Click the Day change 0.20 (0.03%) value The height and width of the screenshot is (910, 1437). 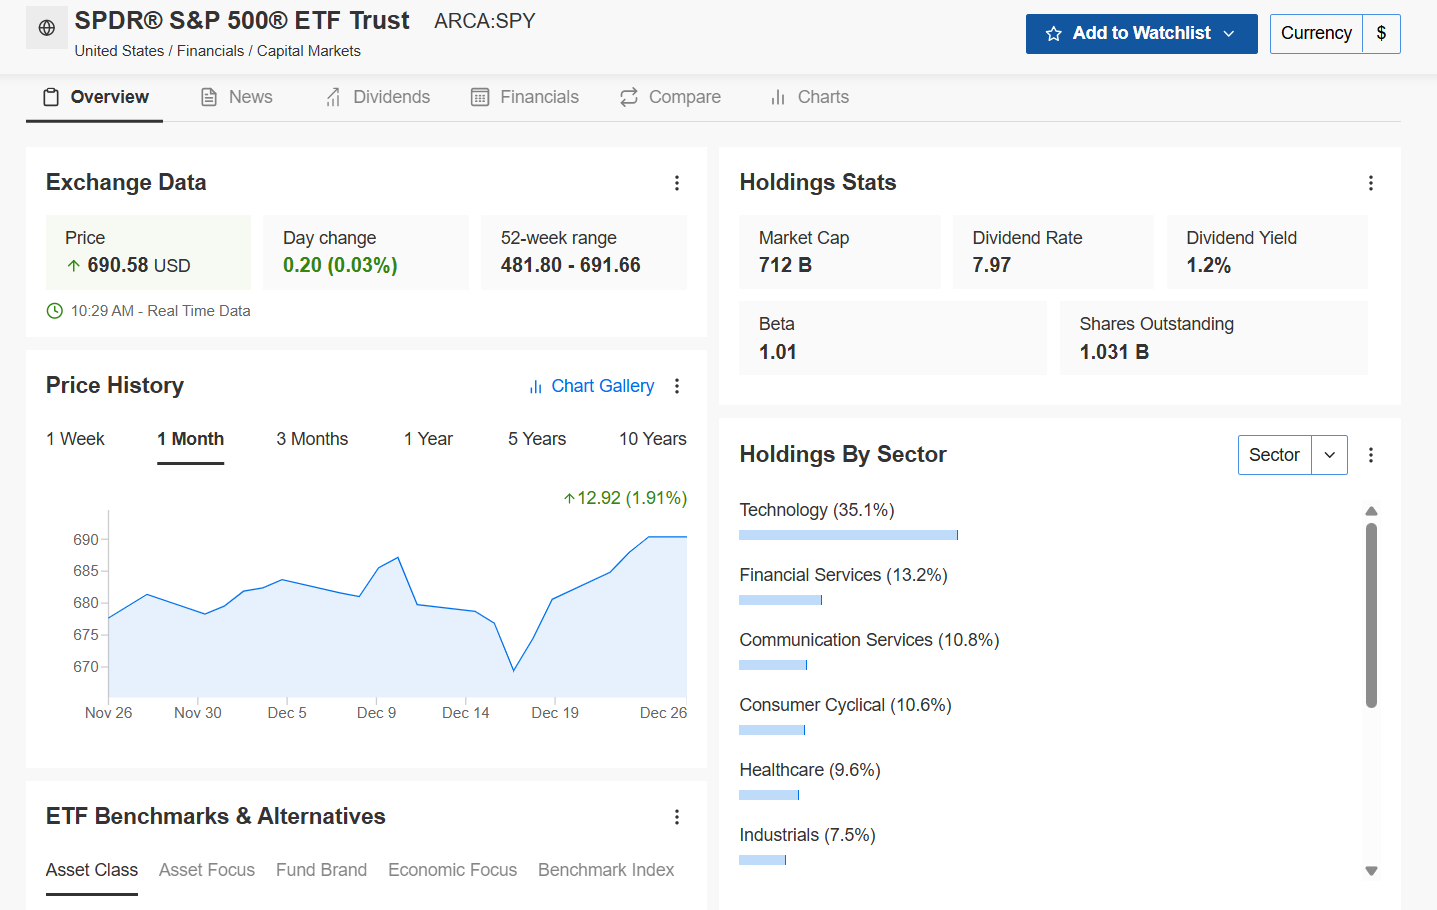[x=340, y=265]
